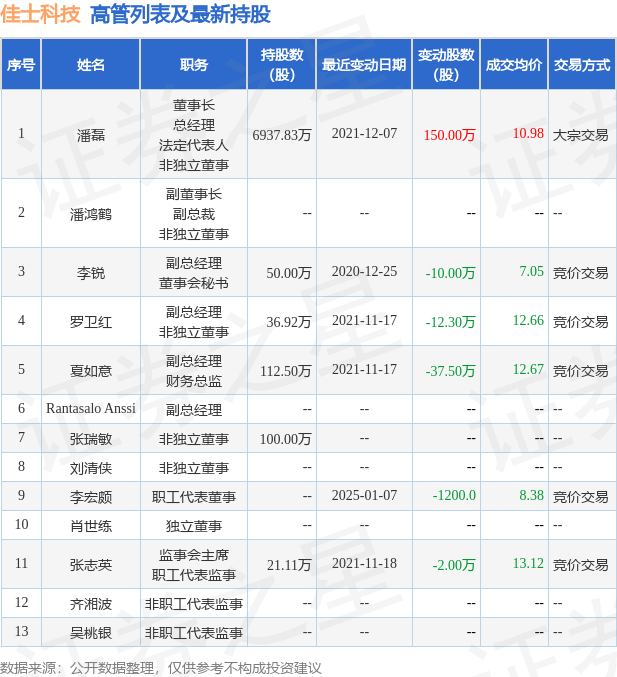Click price 8.38
617x677 pixels.
pos(532,495)
